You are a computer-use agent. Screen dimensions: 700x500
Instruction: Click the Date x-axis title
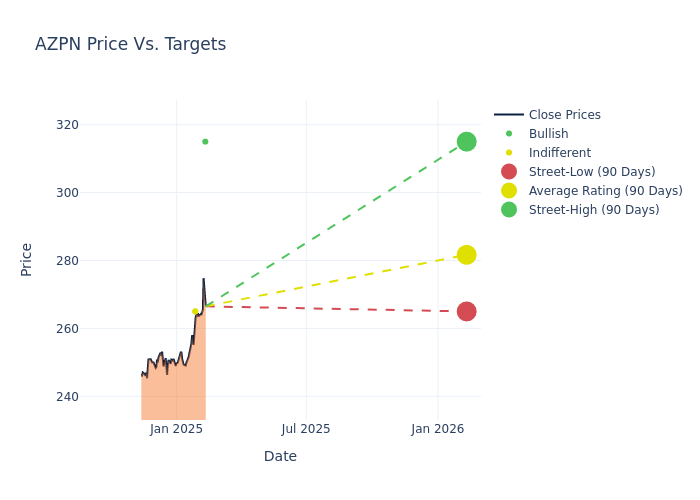(x=280, y=456)
